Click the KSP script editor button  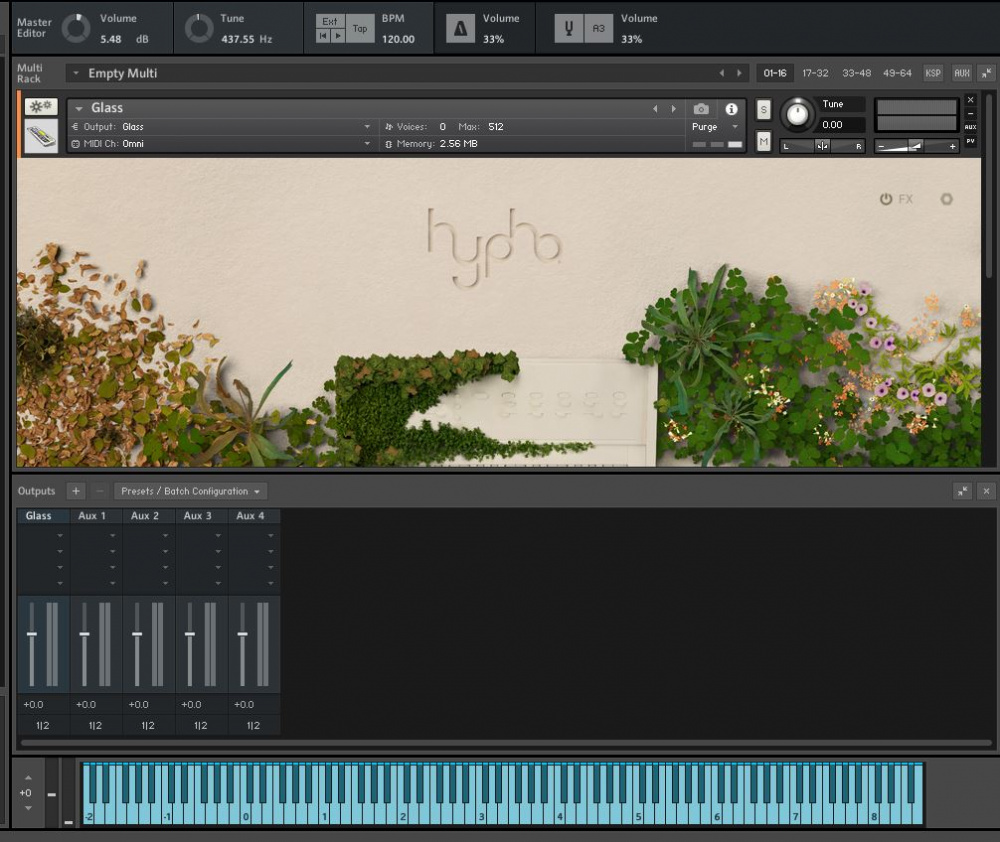coord(932,73)
